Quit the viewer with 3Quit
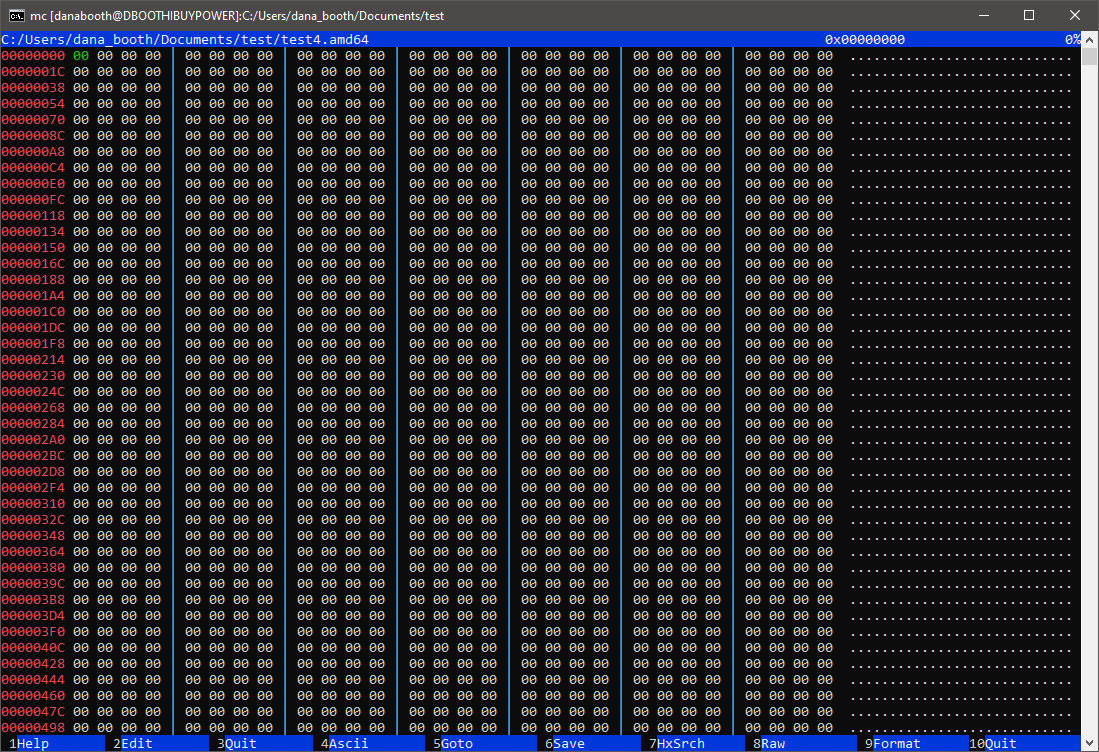This screenshot has height=752, width=1099. click(237, 744)
